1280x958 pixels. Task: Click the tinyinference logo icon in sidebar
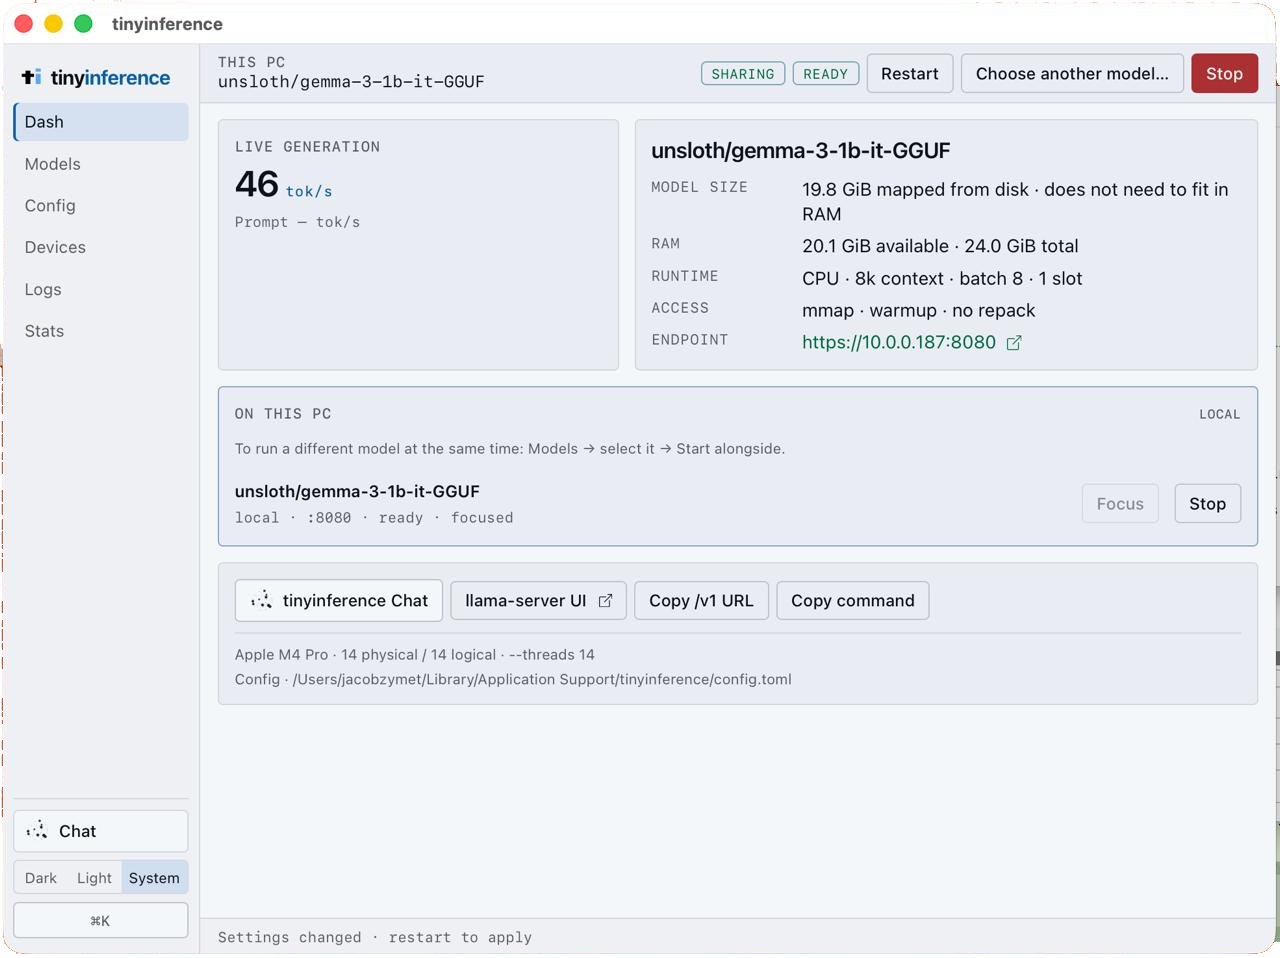tap(32, 77)
